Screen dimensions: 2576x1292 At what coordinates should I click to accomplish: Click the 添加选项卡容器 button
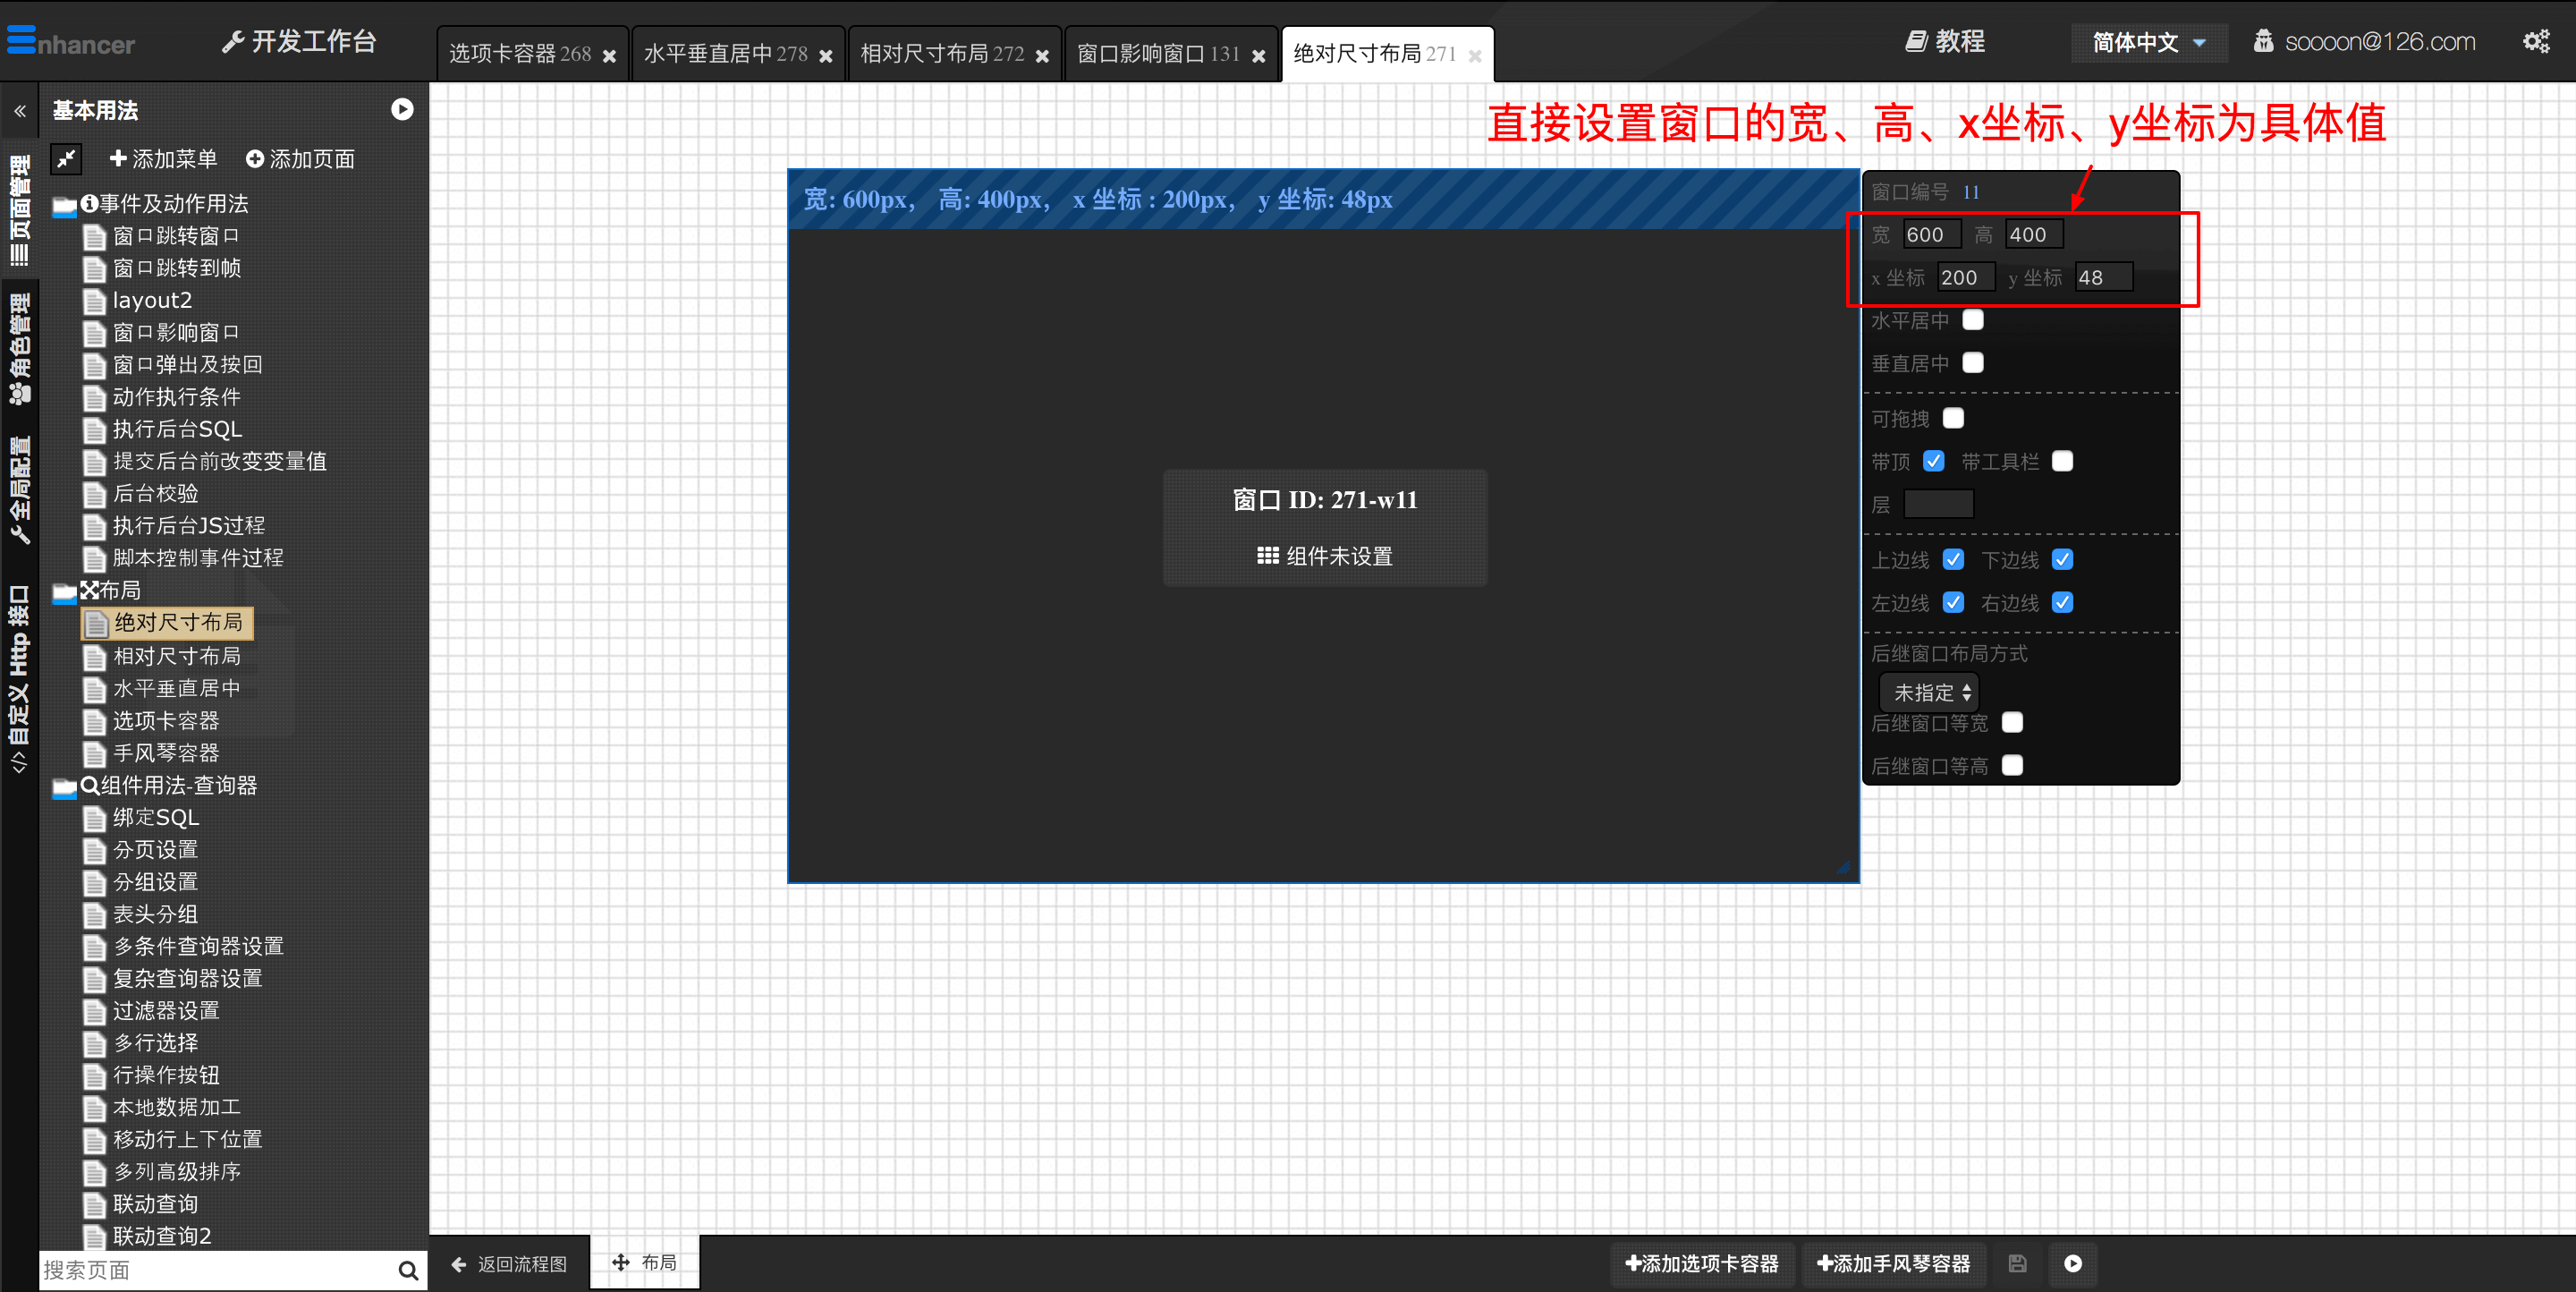[x=1701, y=1264]
